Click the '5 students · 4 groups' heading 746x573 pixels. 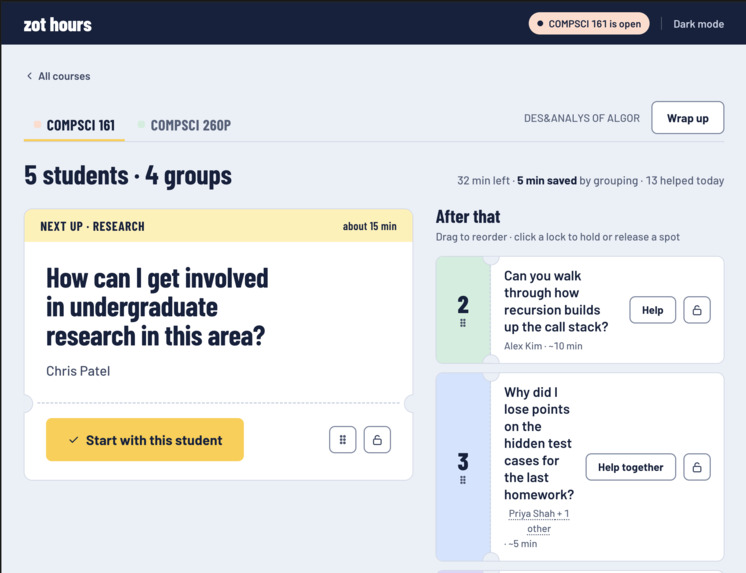point(128,176)
